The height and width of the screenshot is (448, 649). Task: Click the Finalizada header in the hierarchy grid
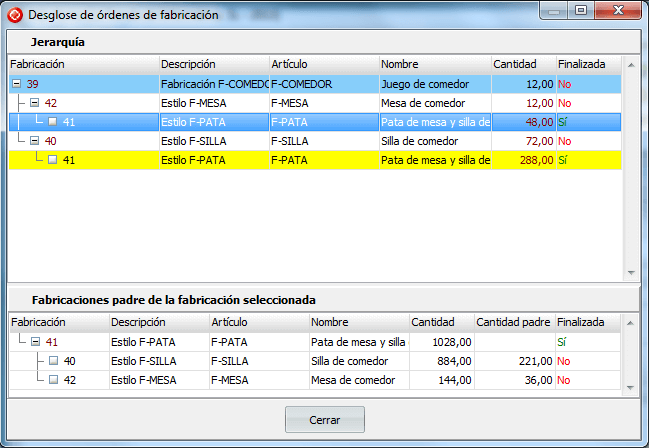pyautogui.click(x=587, y=64)
